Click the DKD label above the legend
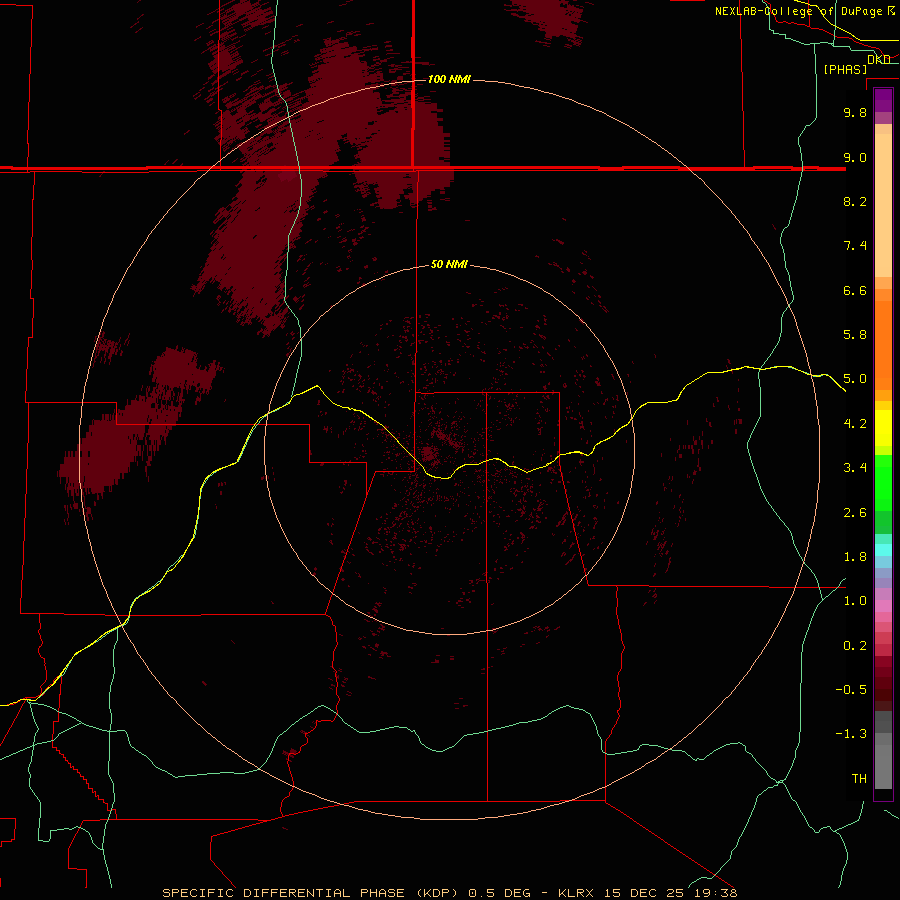Screen dimensions: 900x900 click(879, 60)
